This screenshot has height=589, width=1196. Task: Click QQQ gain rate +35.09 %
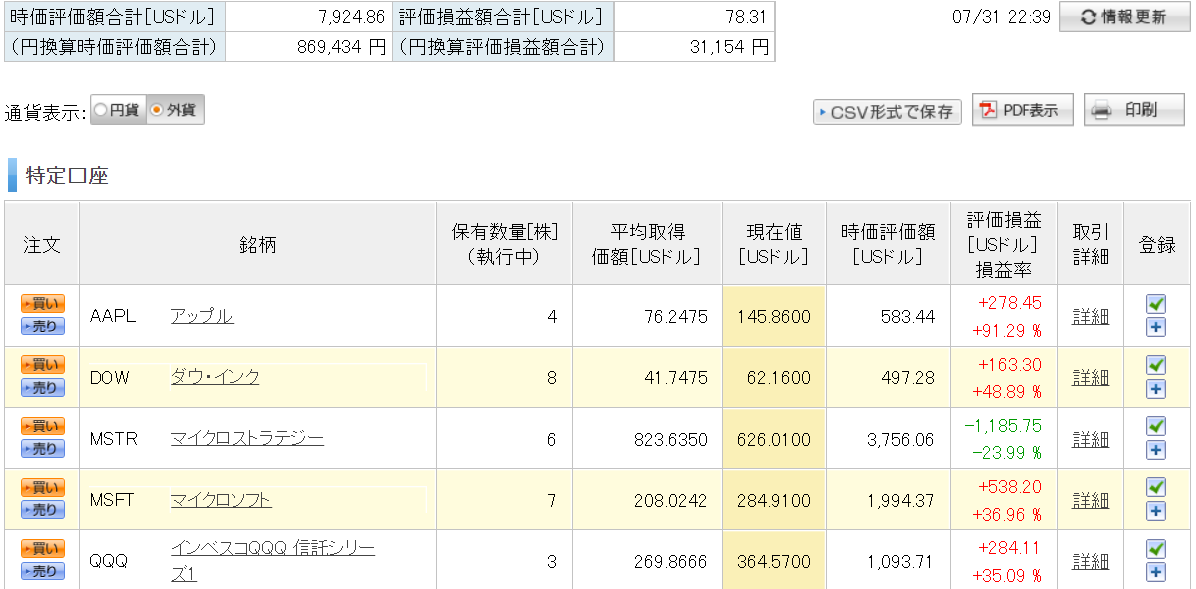click(x=1007, y=575)
